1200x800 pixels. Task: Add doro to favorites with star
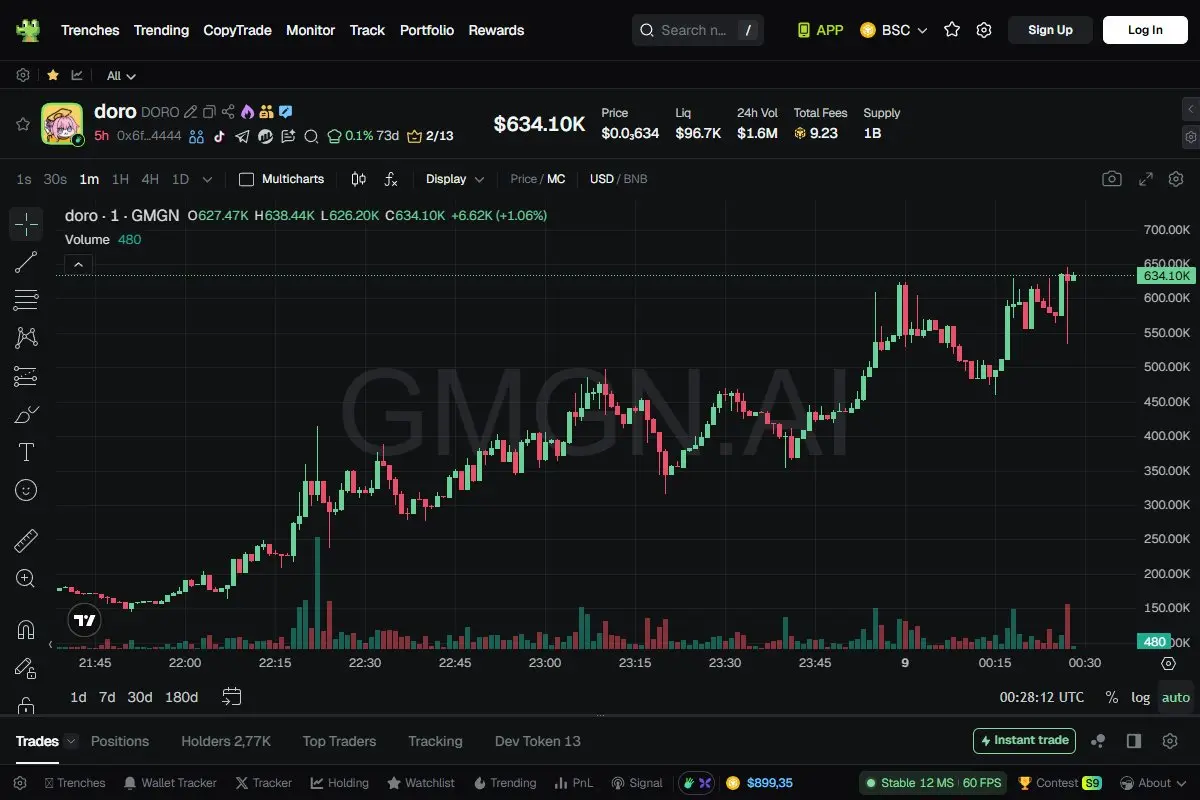[22, 124]
